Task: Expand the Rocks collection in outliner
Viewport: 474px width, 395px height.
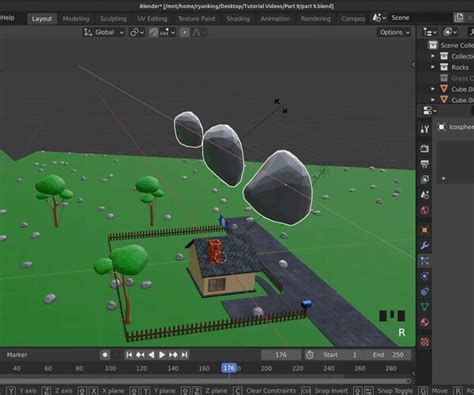Action: pos(433,67)
